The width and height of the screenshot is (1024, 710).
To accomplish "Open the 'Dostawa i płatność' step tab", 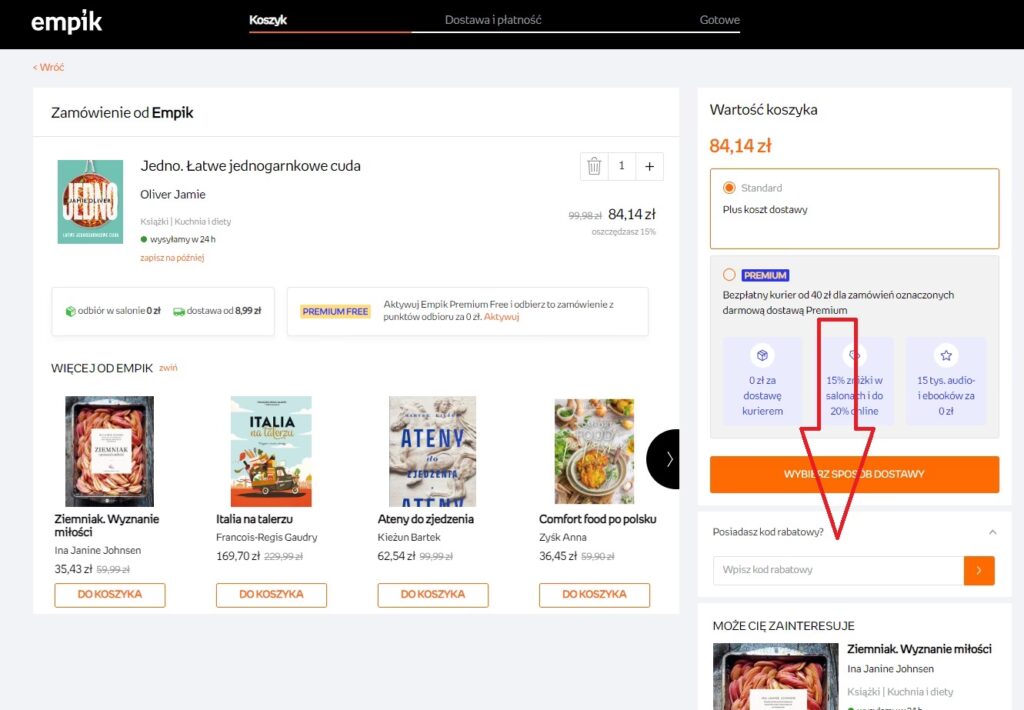I will (x=493, y=20).
